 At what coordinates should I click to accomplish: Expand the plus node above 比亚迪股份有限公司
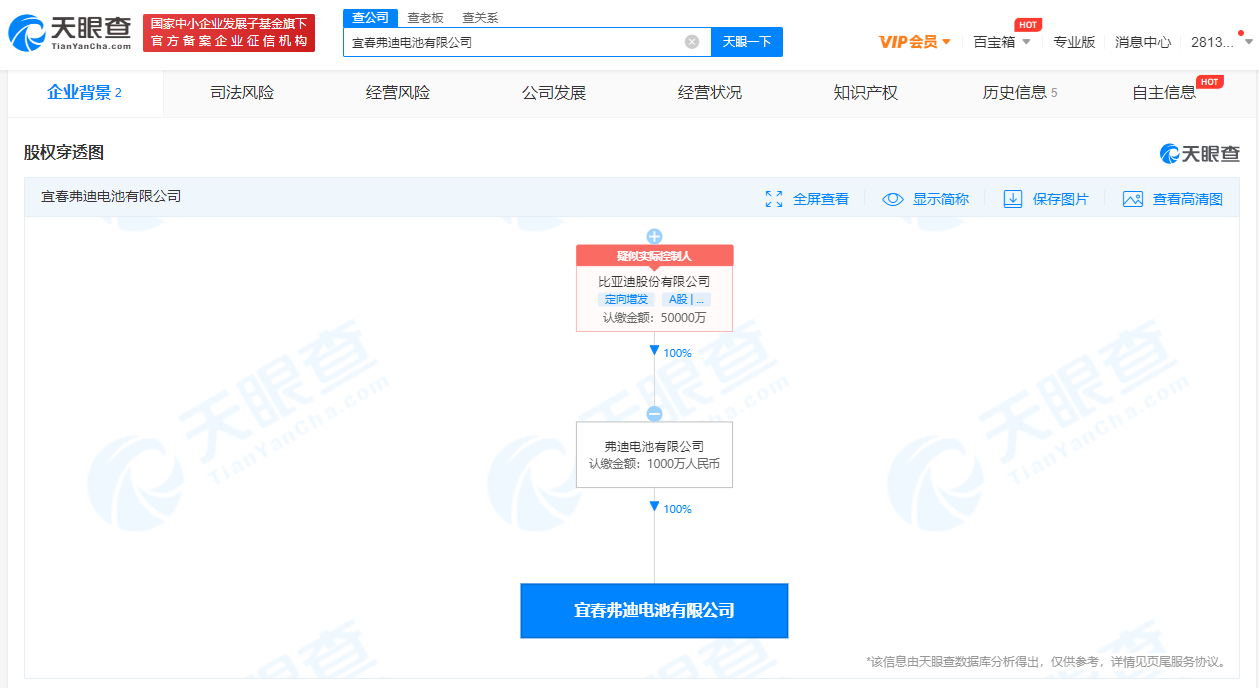pyautogui.click(x=654, y=237)
